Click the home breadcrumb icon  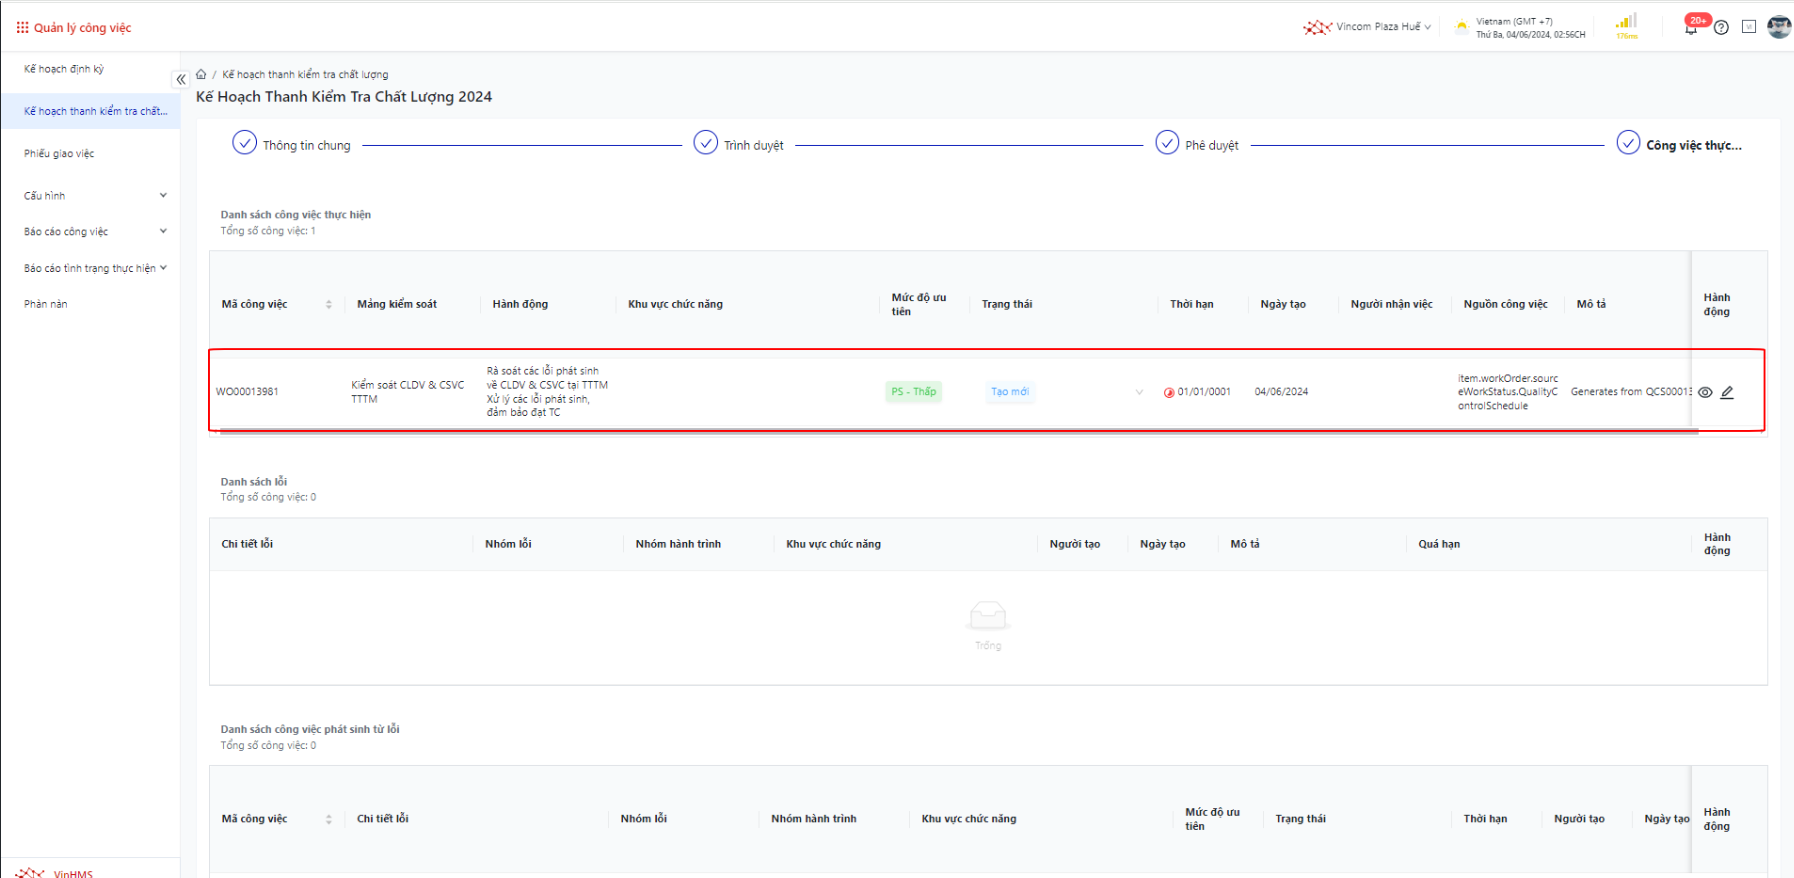point(201,74)
